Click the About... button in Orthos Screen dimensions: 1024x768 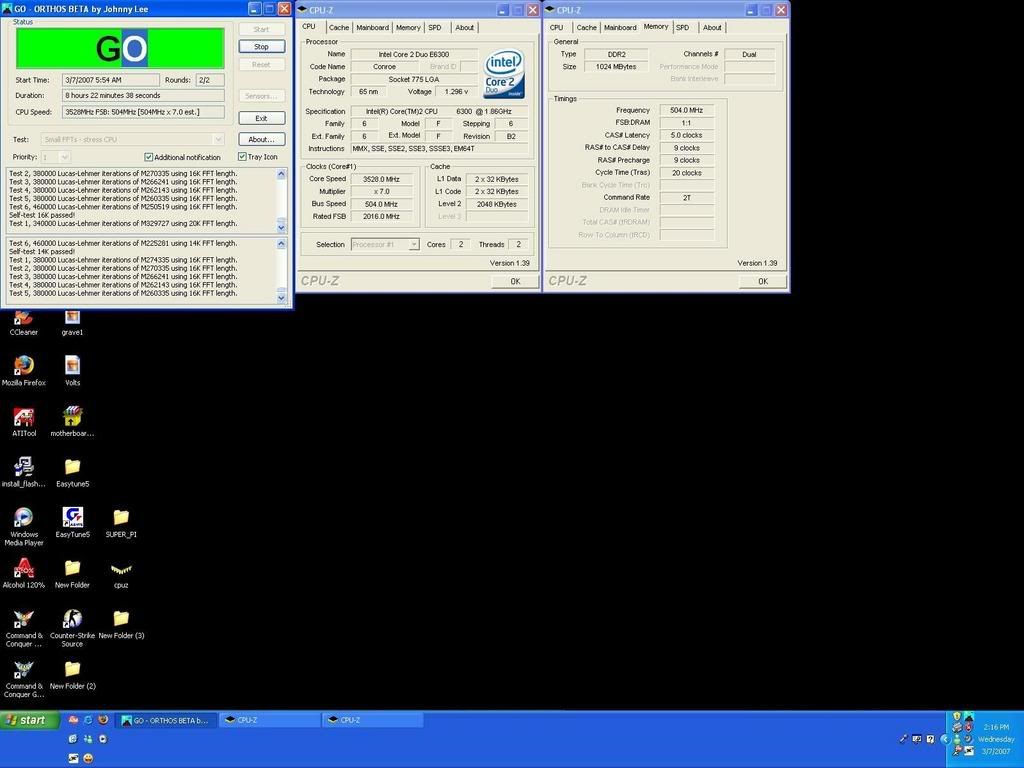(x=261, y=139)
